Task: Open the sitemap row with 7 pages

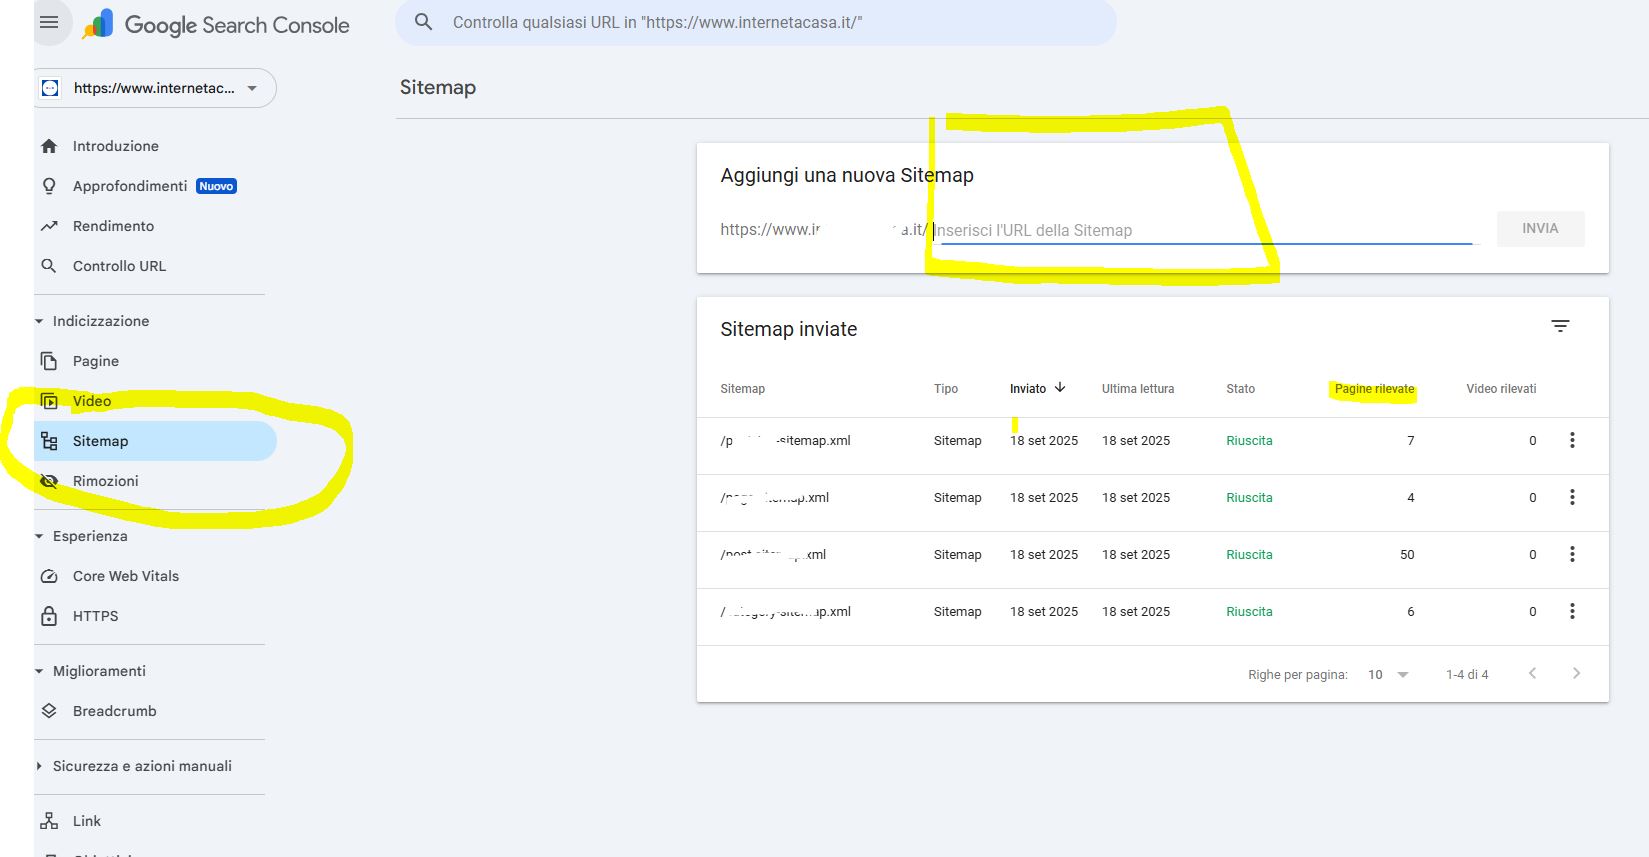Action: (1152, 446)
